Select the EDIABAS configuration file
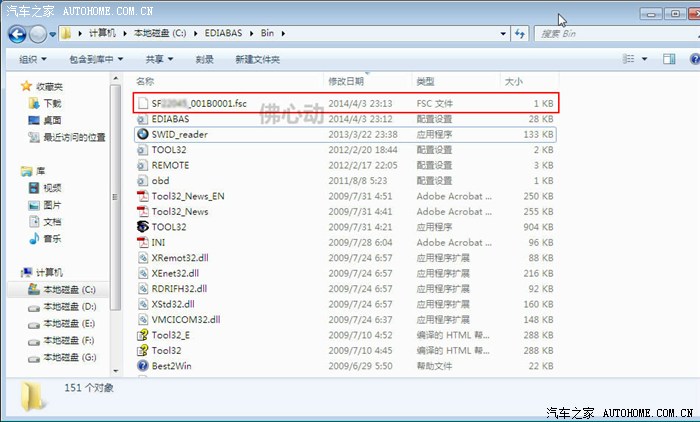The height and width of the screenshot is (422, 700). click(173, 118)
